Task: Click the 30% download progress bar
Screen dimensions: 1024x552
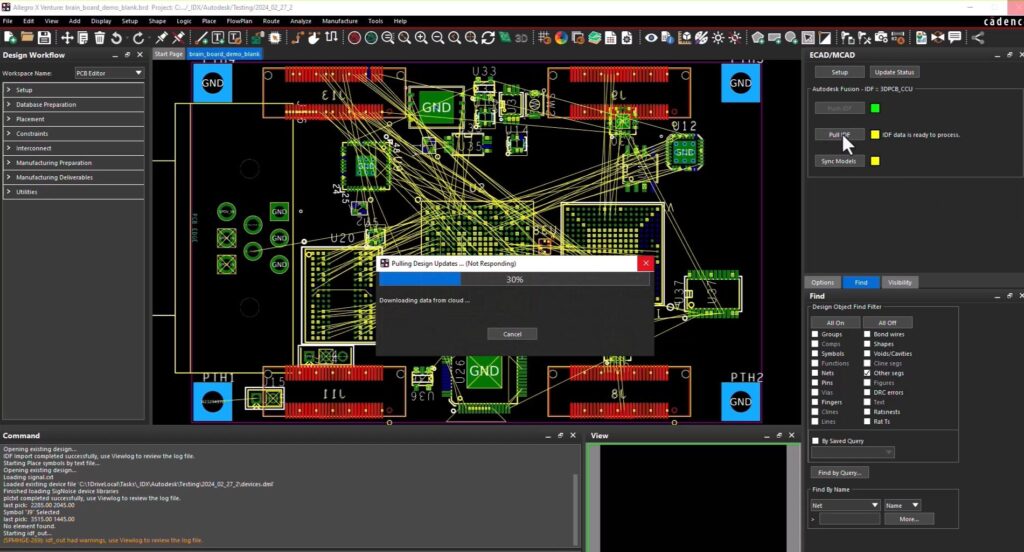Action: [x=514, y=279]
